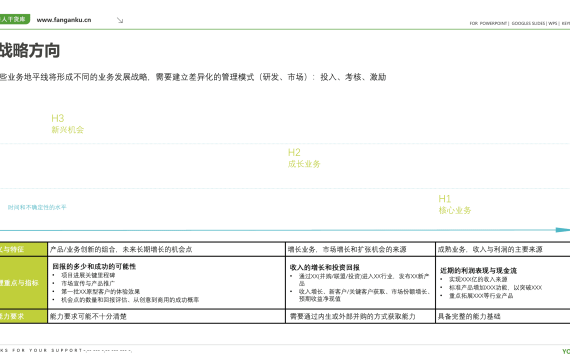Click the FOR POWERPOINT header text

488,23
